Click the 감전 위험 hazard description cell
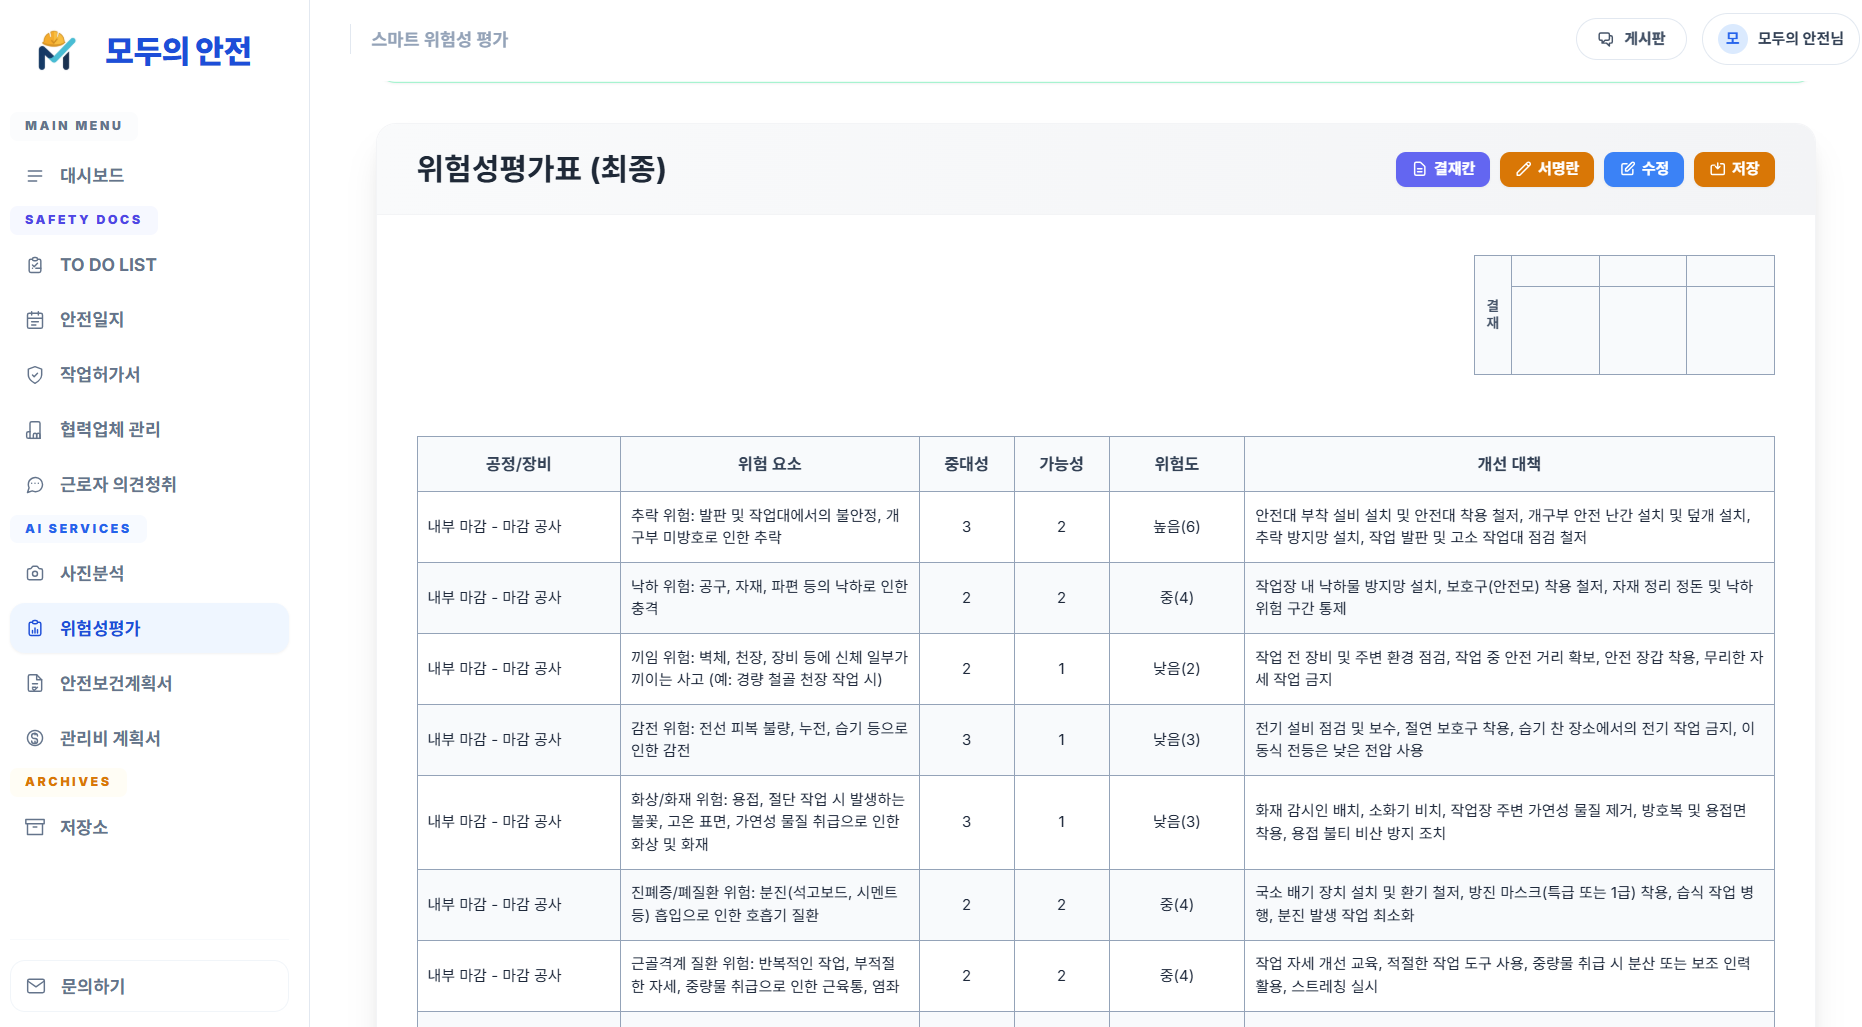 click(x=770, y=740)
